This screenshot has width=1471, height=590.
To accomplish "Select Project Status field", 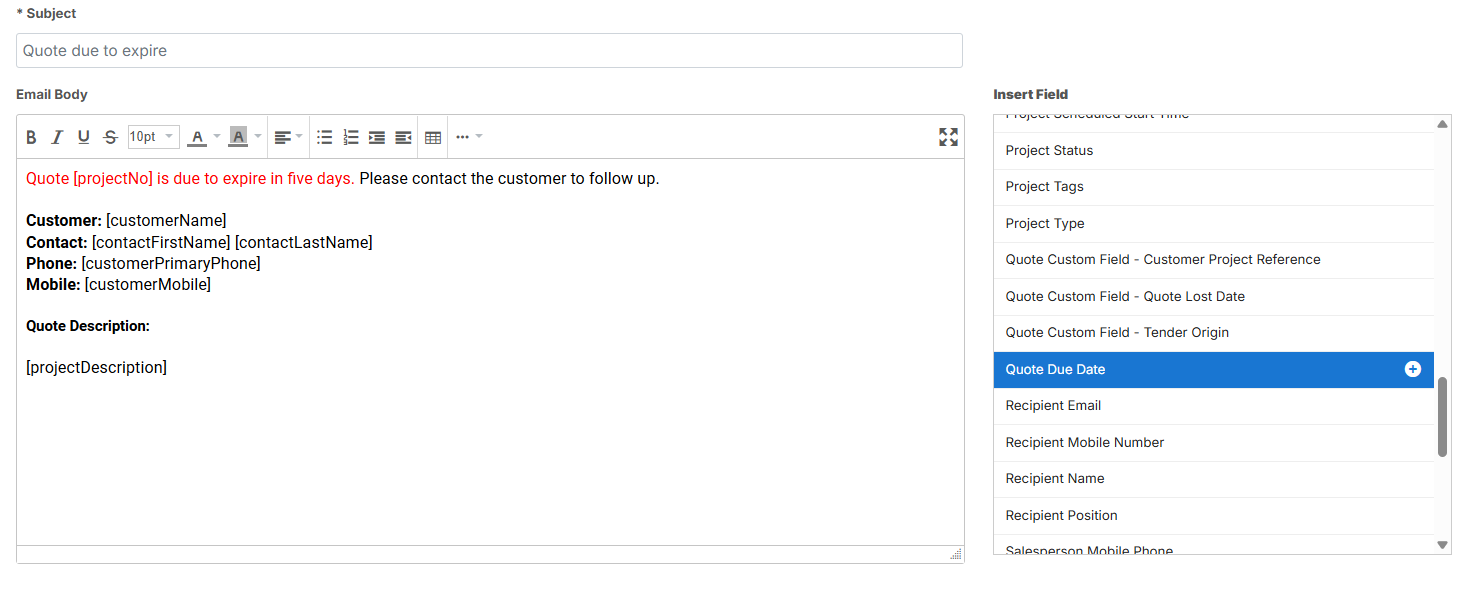I will (x=1049, y=151).
